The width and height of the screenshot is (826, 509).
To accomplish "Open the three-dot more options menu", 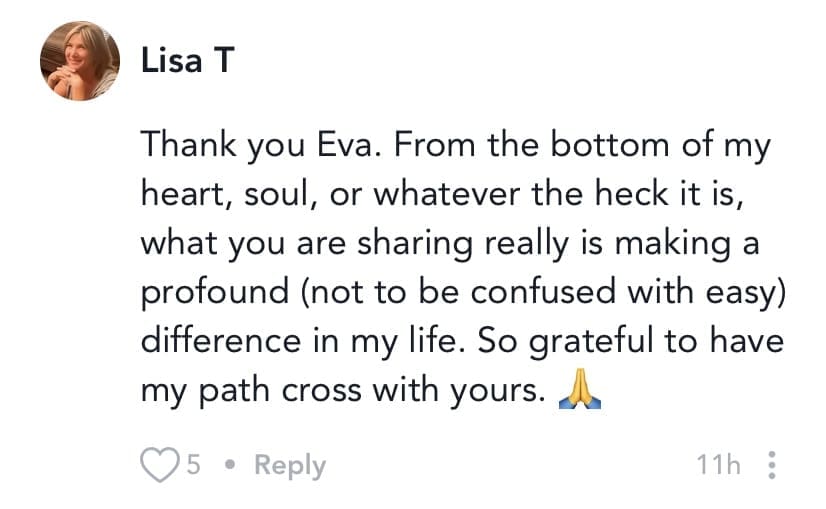I will pos(770,466).
